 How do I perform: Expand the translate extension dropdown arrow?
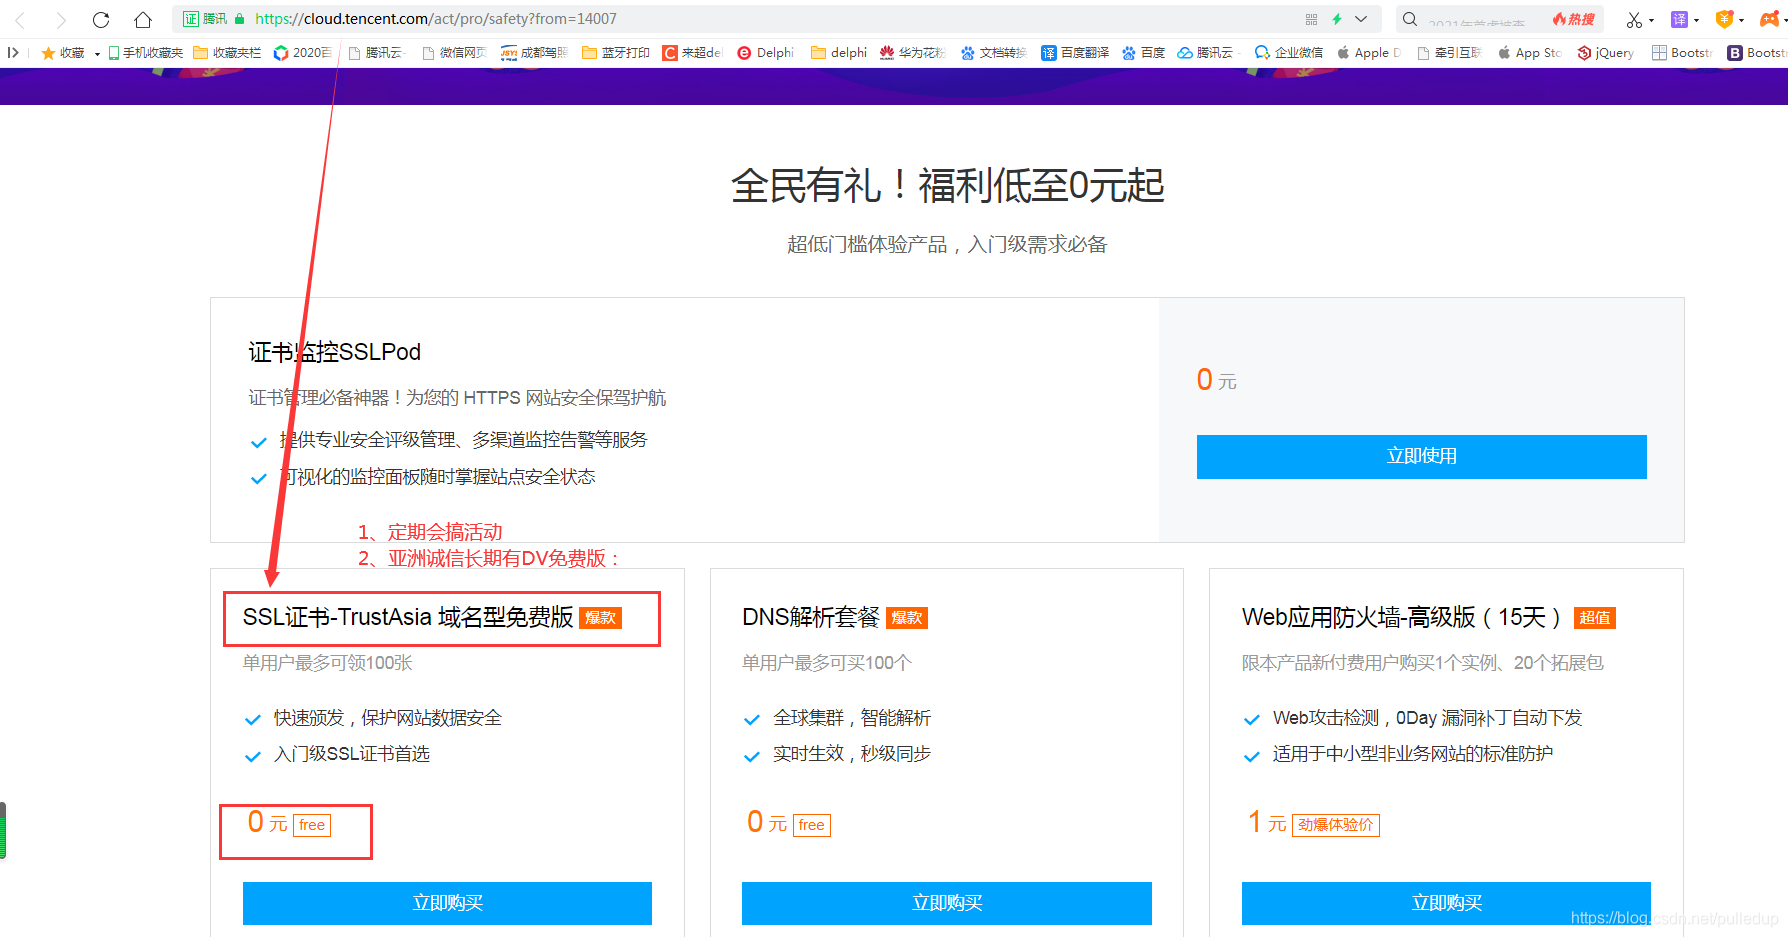coord(1696,20)
